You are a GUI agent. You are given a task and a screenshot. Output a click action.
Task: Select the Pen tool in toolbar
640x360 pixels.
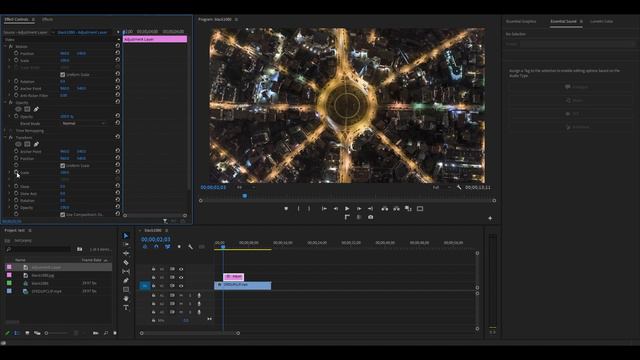(x=126, y=280)
